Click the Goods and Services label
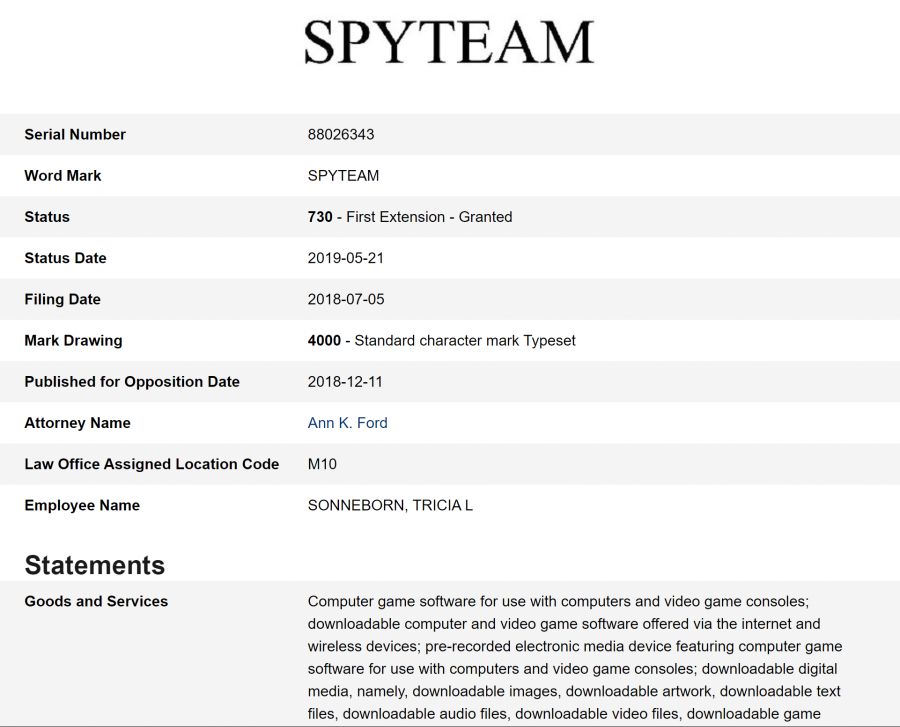Image resolution: width=900 pixels, height=727 pixels. pyautogui.click(x=96, y=601)
